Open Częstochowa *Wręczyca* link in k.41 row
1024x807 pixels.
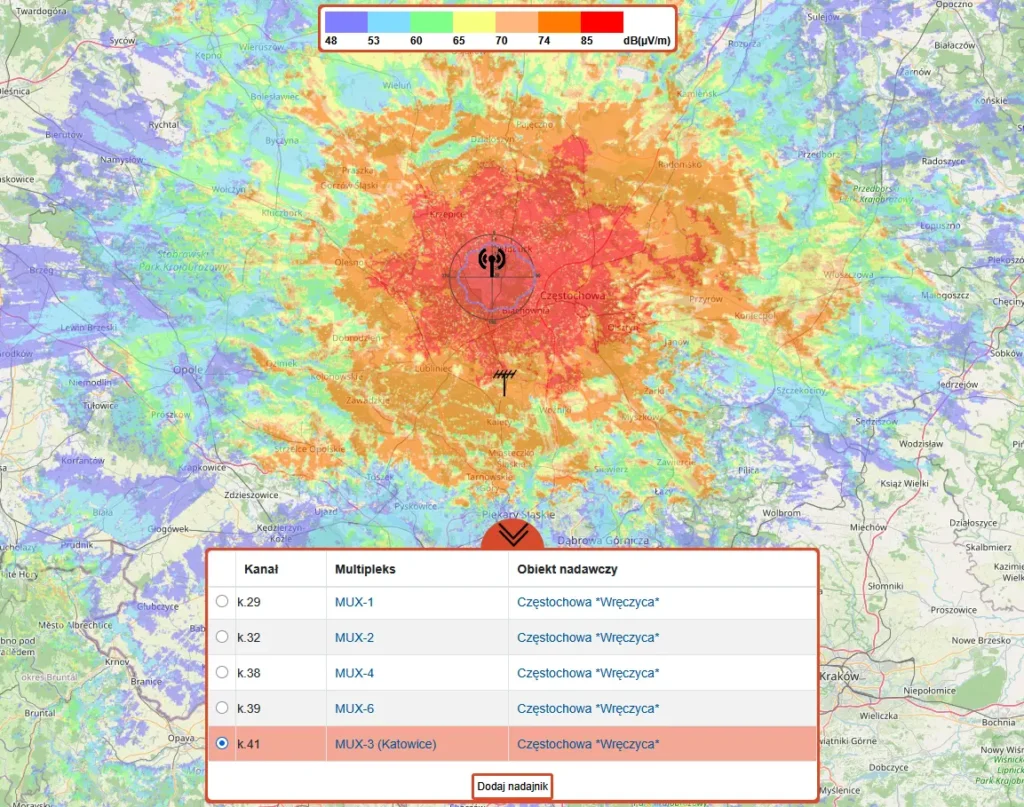[588, 744]
